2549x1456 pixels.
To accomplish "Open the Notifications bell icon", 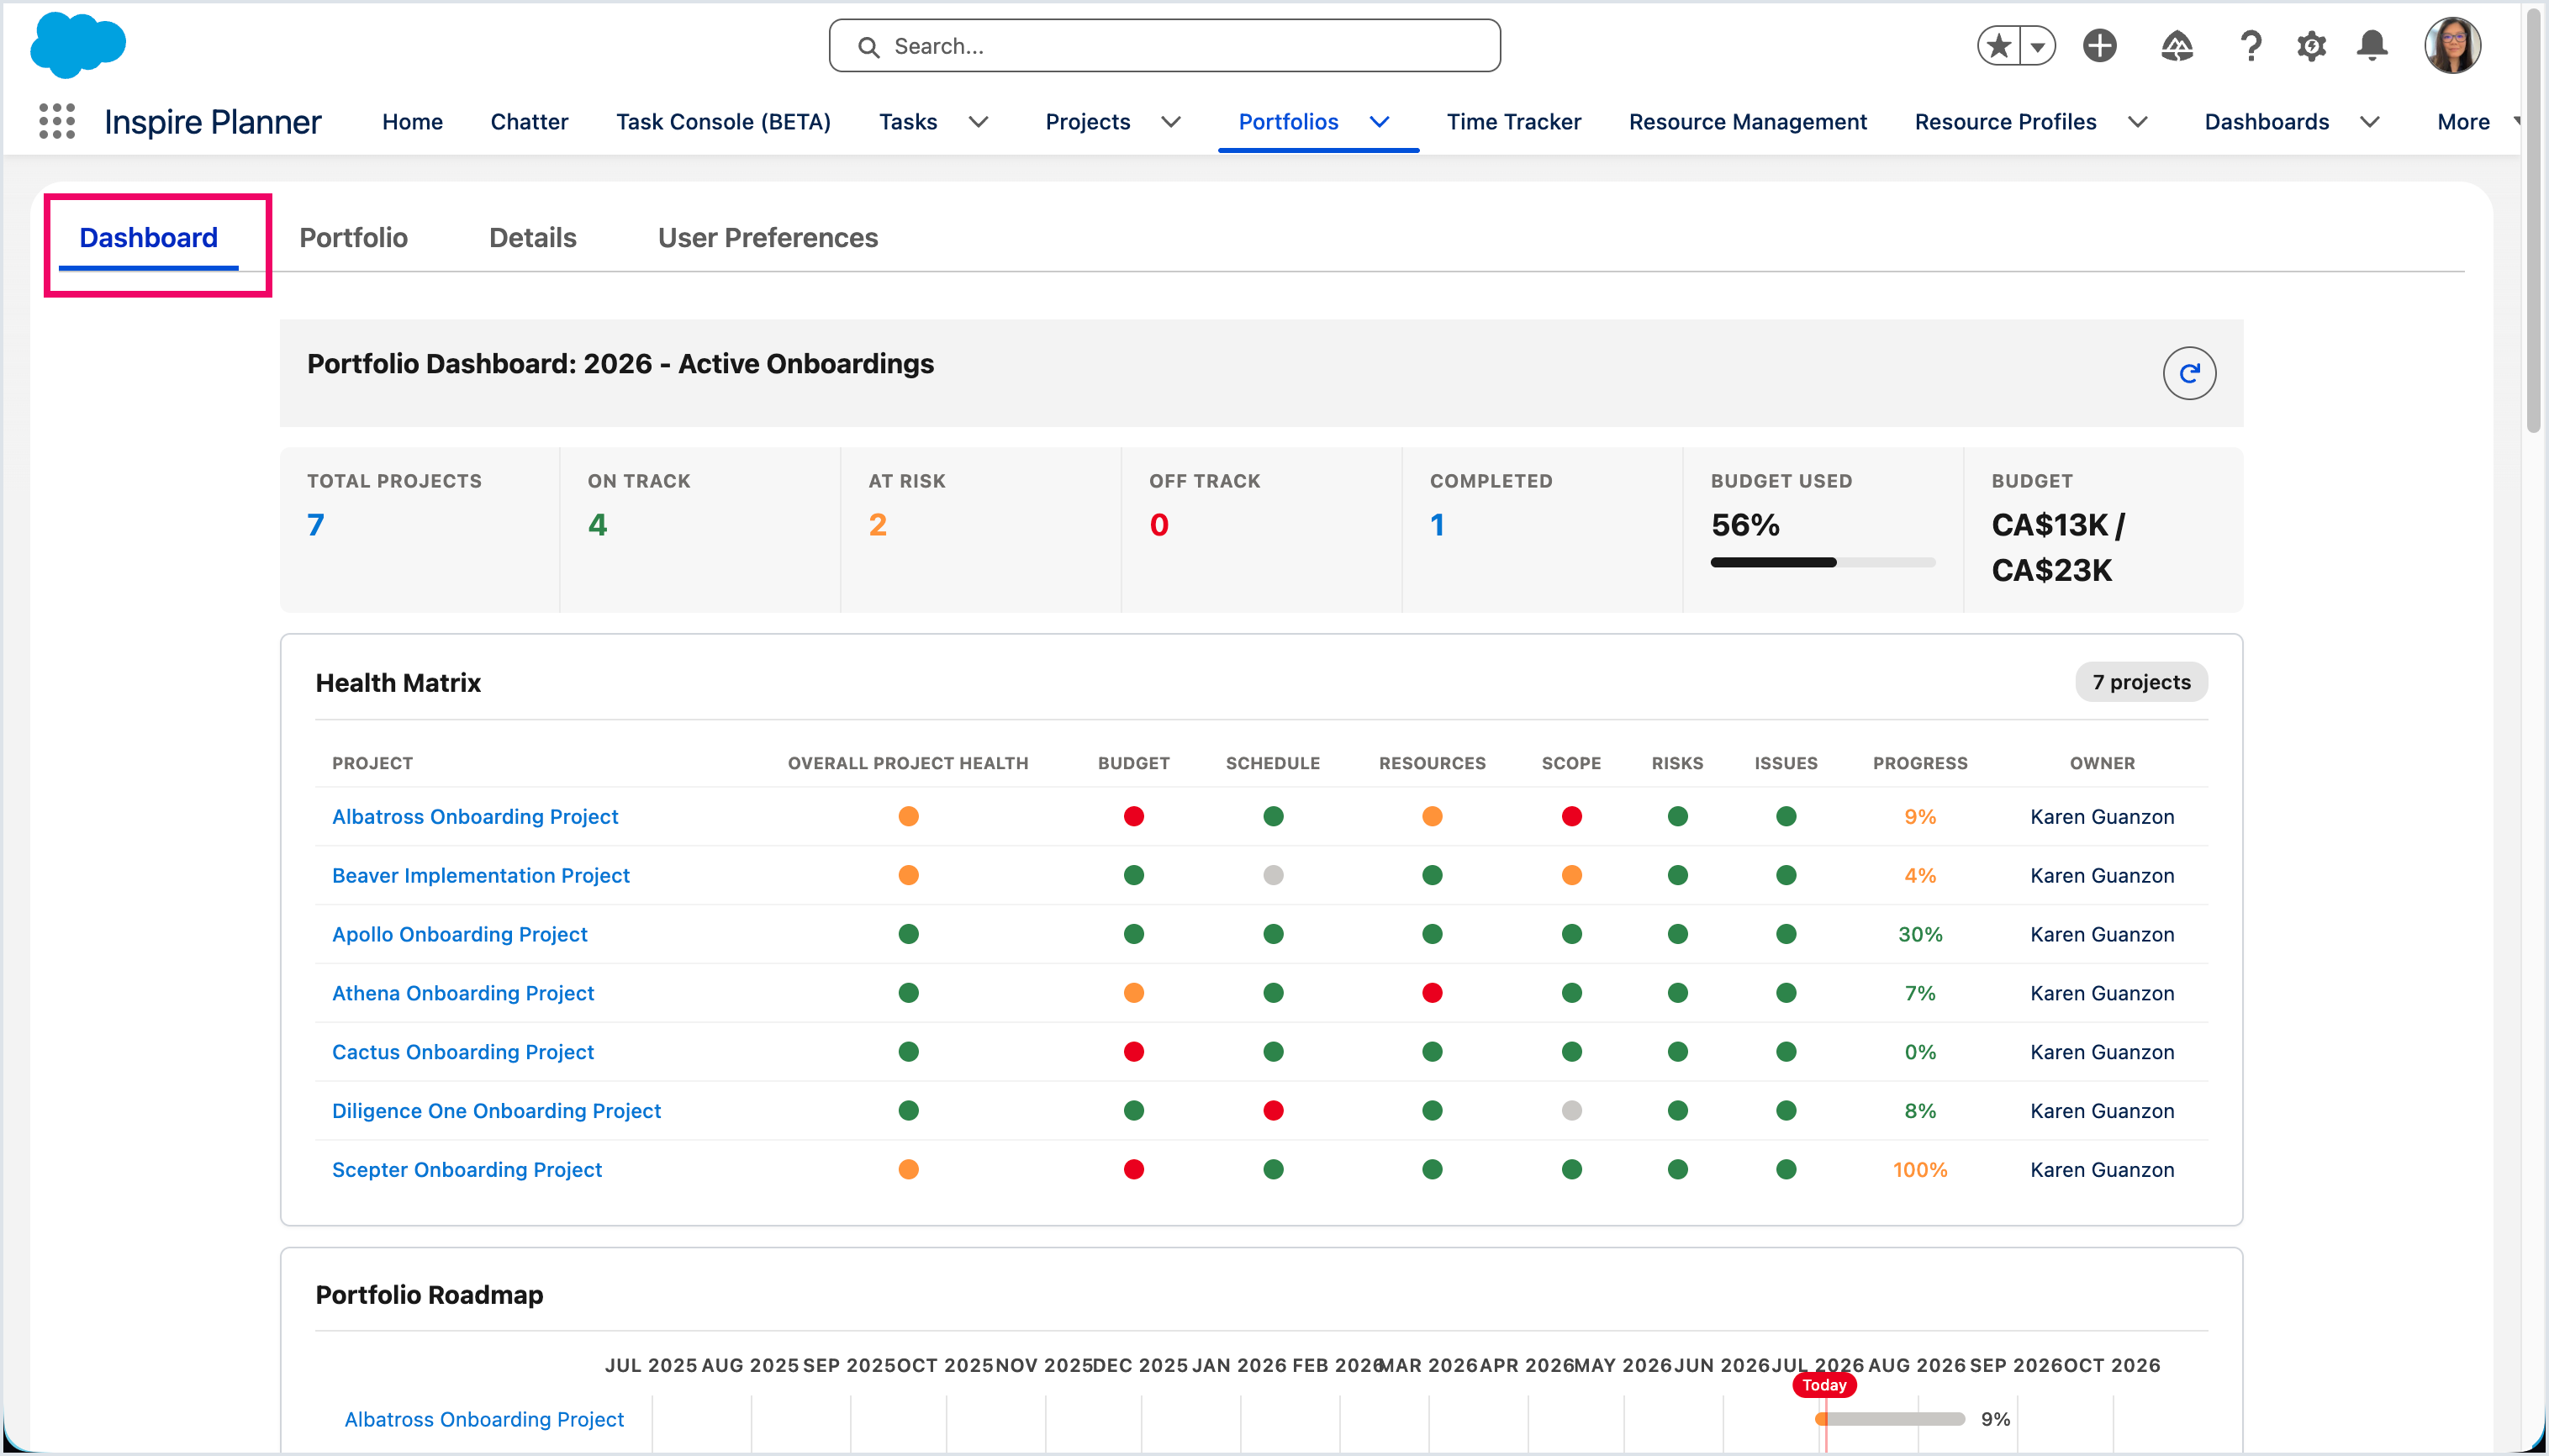I will point(2372,46).
